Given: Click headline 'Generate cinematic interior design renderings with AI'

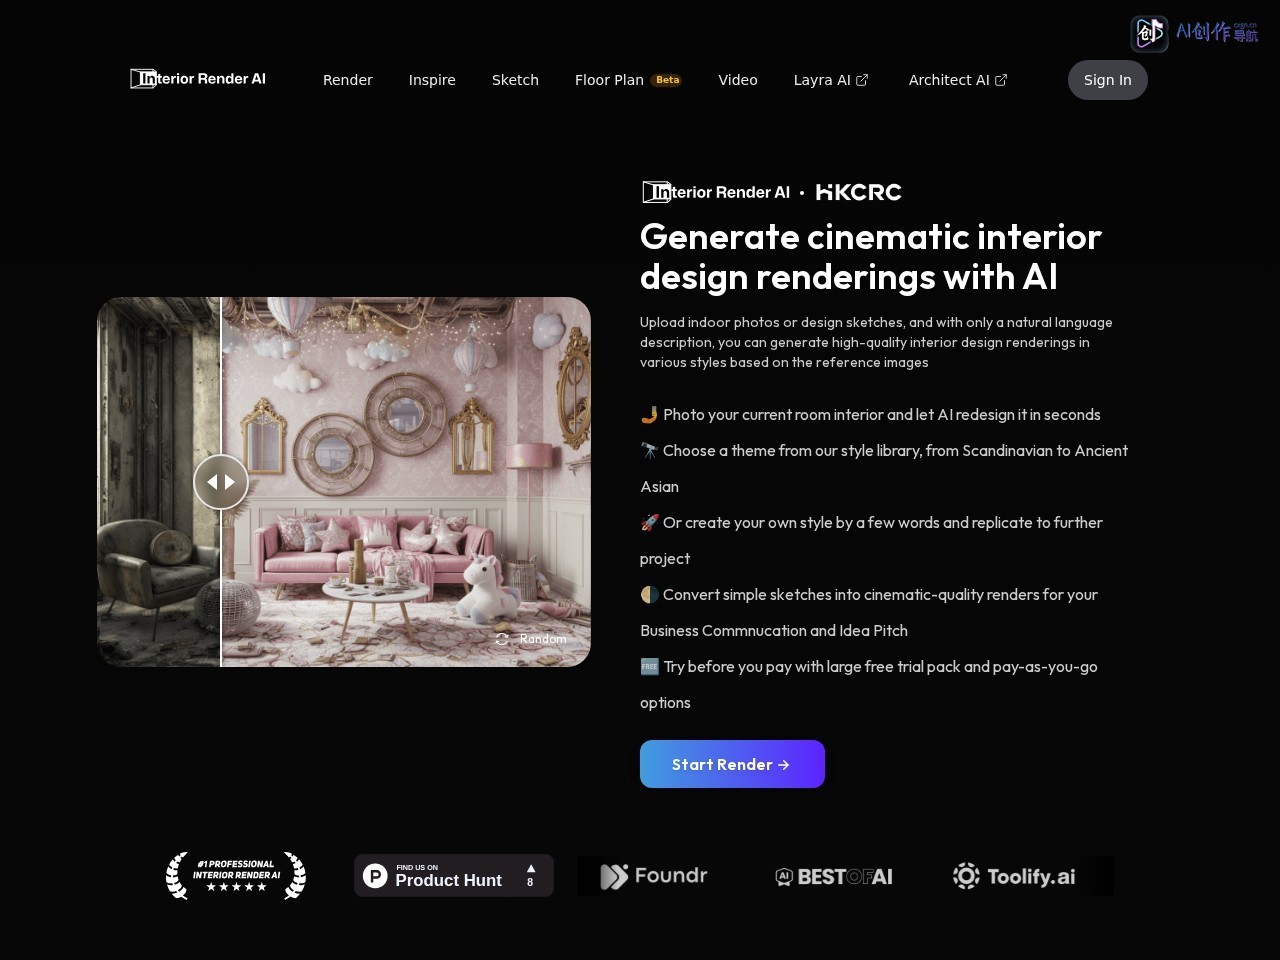Looking at the screenshot, I should pyautogui.click(x=871, y=256).
